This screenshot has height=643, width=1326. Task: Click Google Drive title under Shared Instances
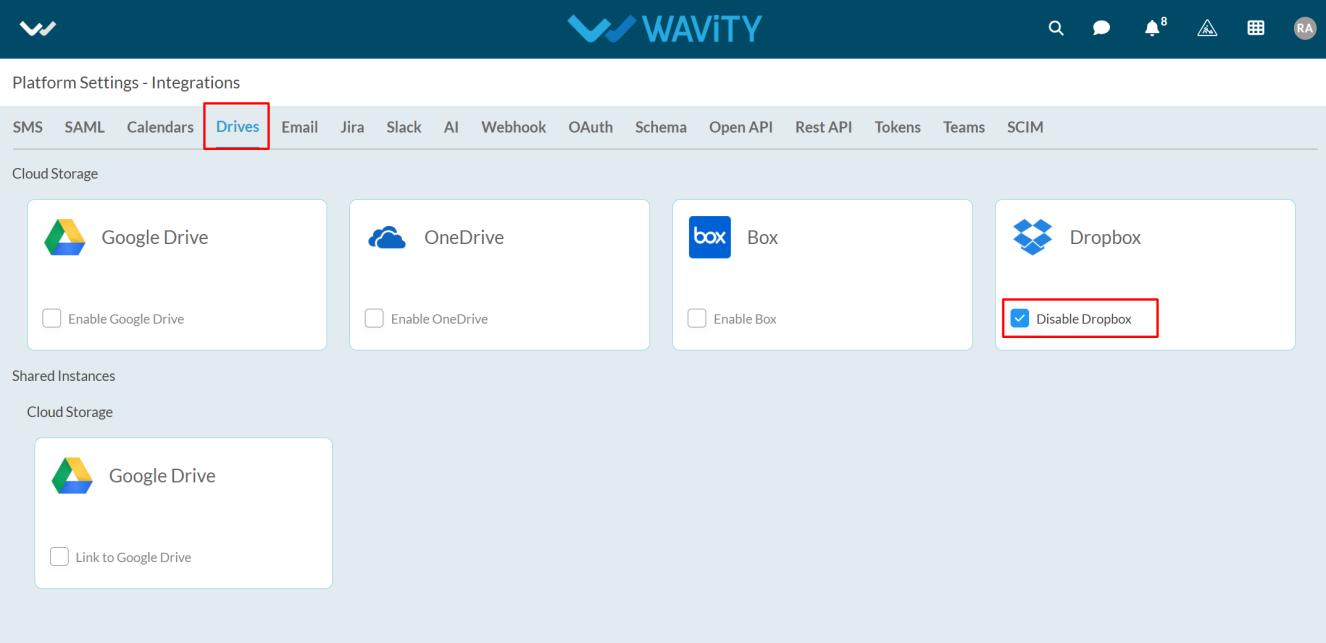(162, 476)
